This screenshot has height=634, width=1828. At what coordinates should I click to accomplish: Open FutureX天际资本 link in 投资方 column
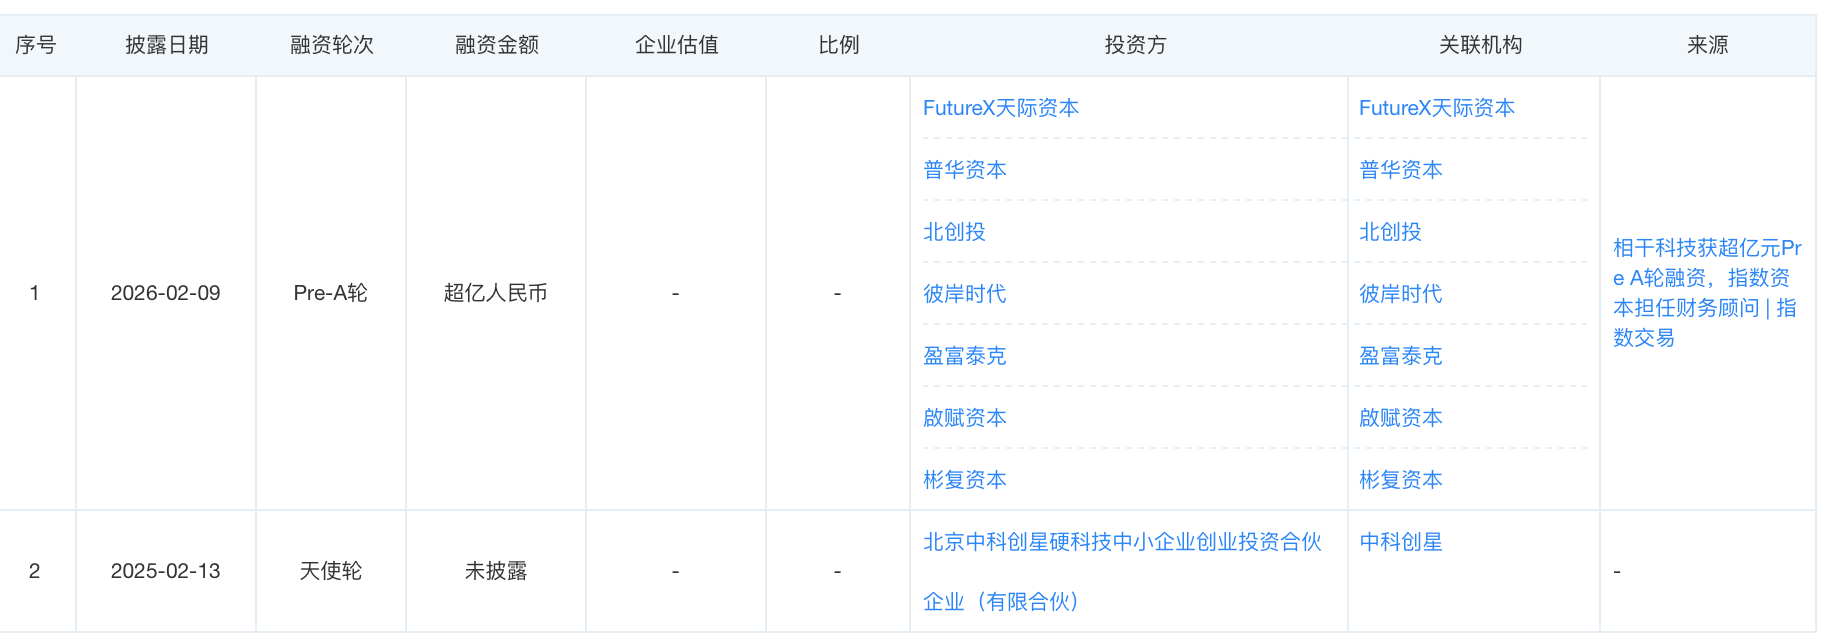coord(1000,108)
